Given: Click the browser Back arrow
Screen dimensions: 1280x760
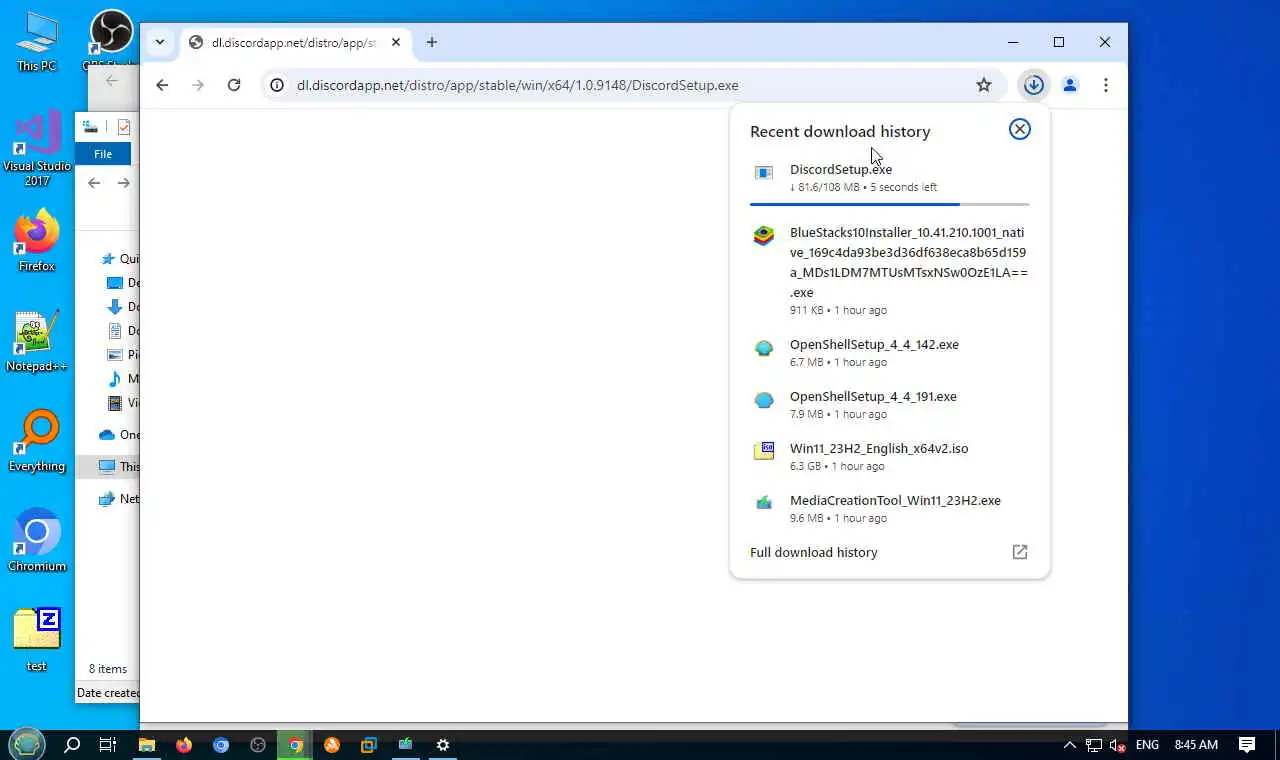Looking at the screenshot, I should tap(162, 85).
